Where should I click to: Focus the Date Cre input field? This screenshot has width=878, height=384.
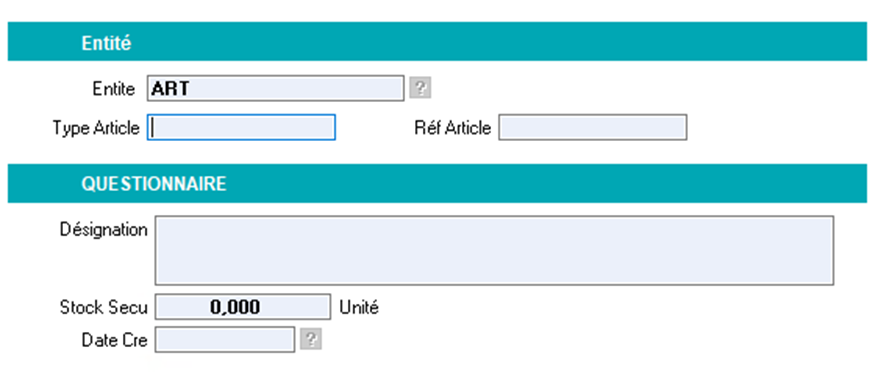(225, 340)
